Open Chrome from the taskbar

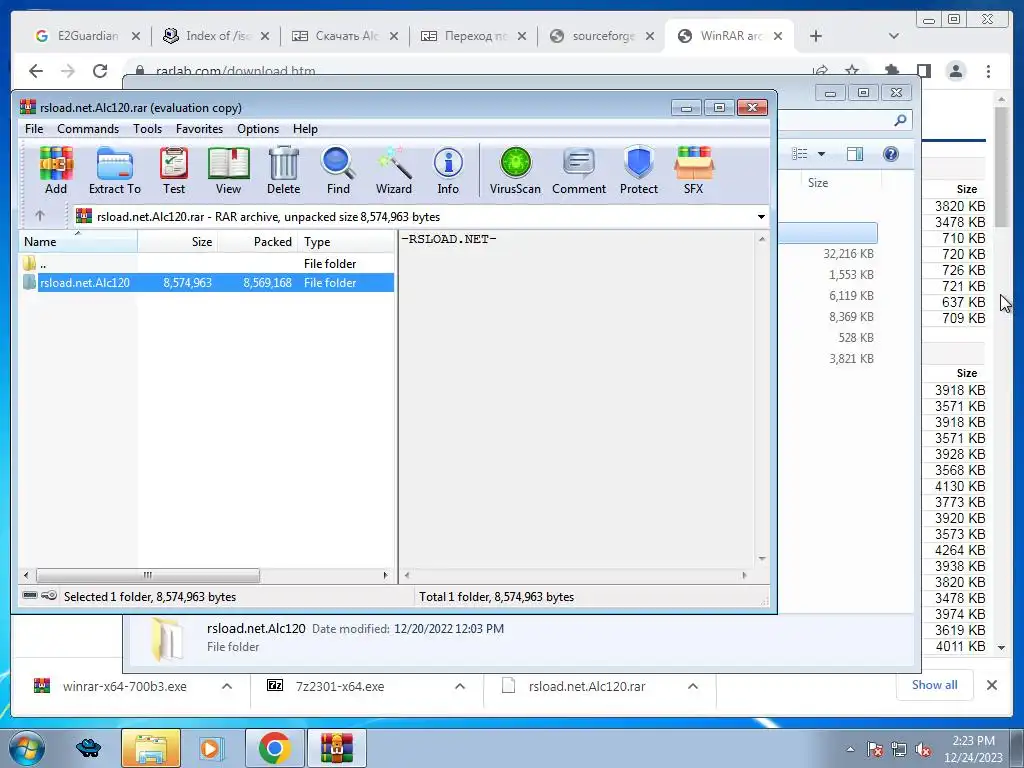point(274,748)
